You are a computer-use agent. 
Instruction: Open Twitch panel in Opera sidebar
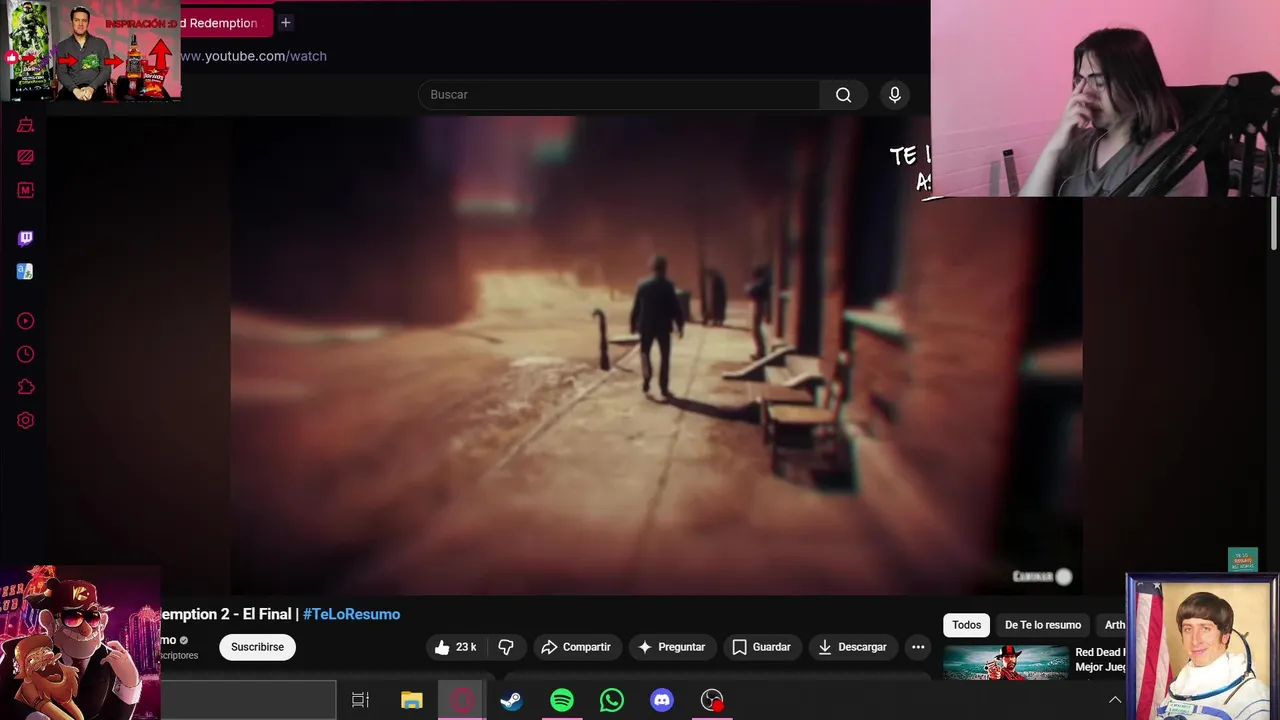(26, 238)
